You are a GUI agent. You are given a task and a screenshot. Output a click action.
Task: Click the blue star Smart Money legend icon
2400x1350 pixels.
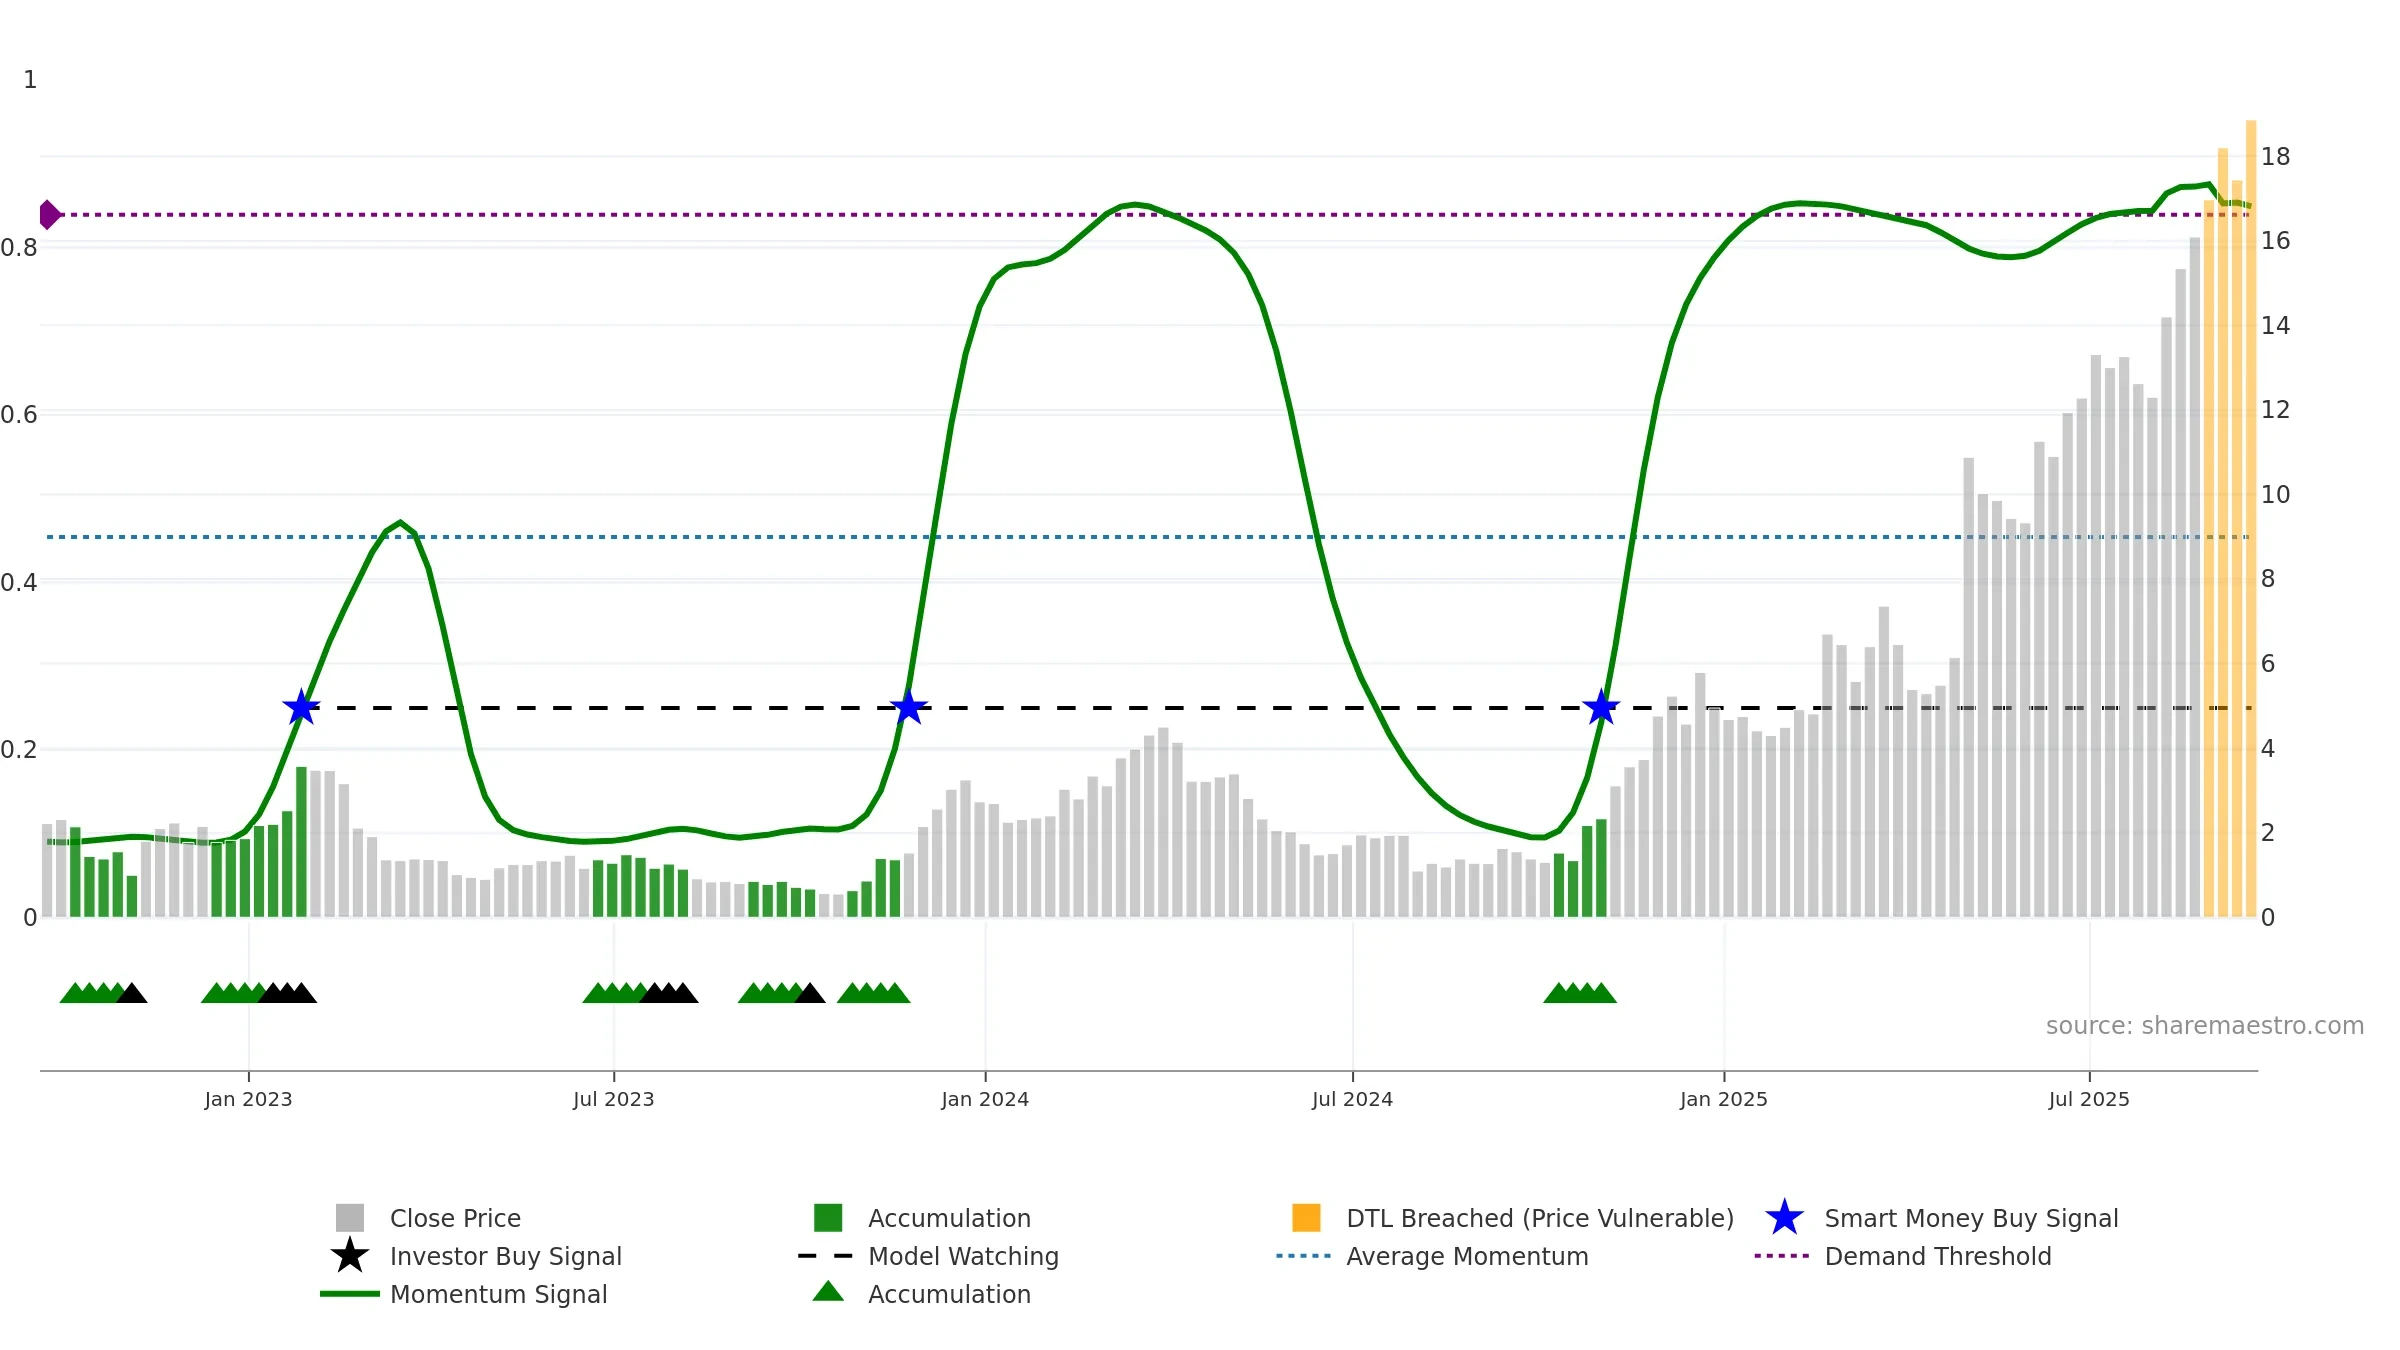(x=1784, y=1218)
